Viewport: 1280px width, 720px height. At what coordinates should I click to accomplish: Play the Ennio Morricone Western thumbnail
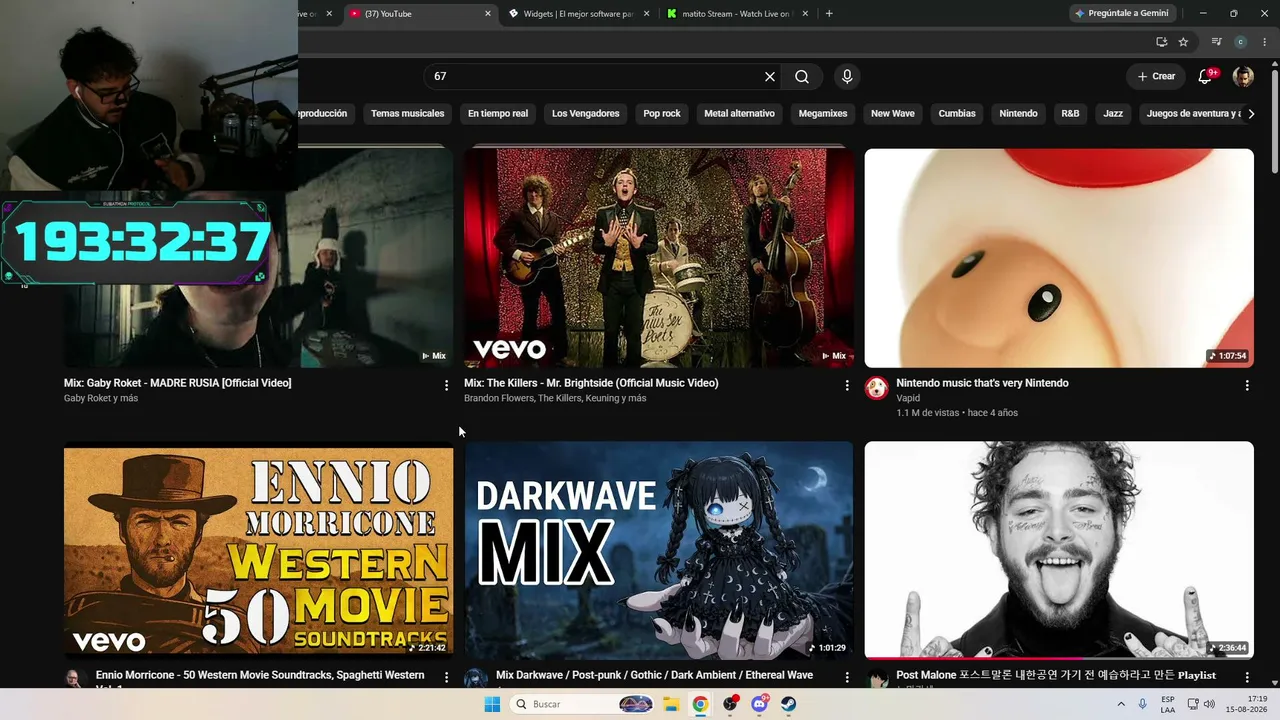tap(258, 550)
